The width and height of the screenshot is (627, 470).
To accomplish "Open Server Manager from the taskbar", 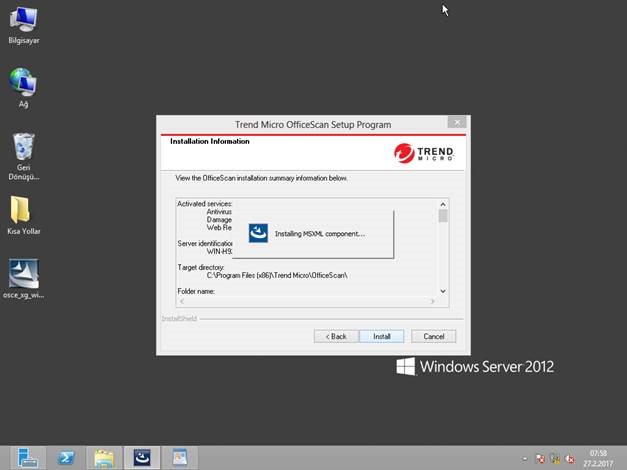I will (27, 458).
